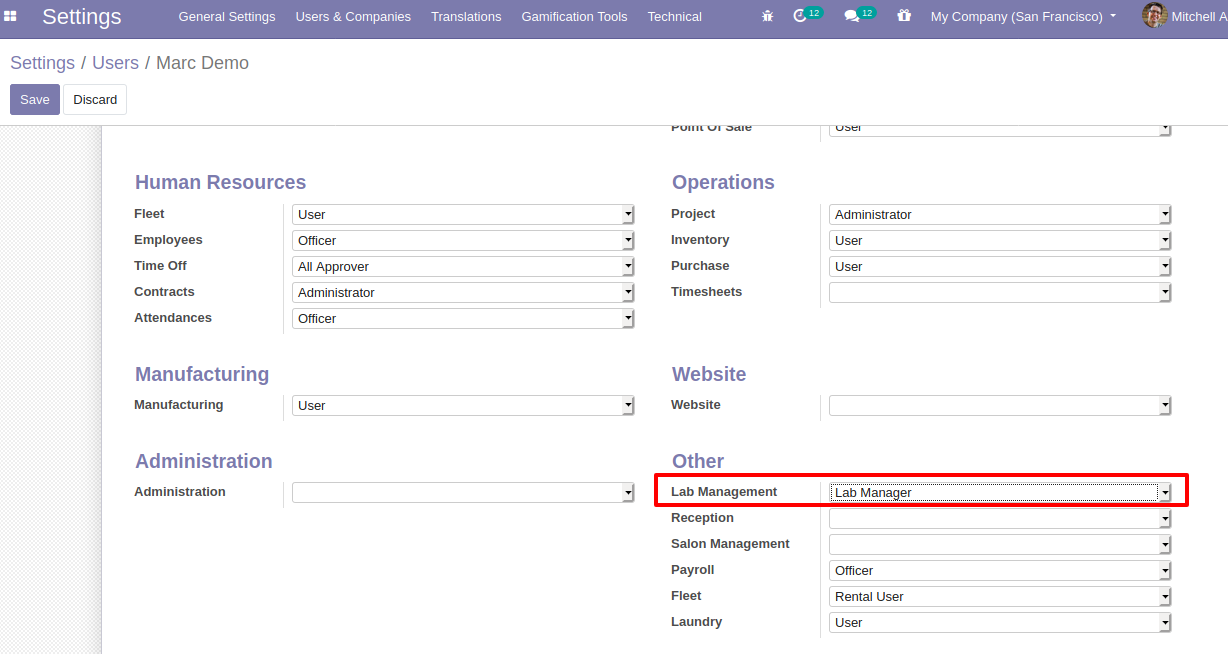Expand the Manufacturing access dropdown
This screenshot has width=1228, height=654.
[463, 406]
